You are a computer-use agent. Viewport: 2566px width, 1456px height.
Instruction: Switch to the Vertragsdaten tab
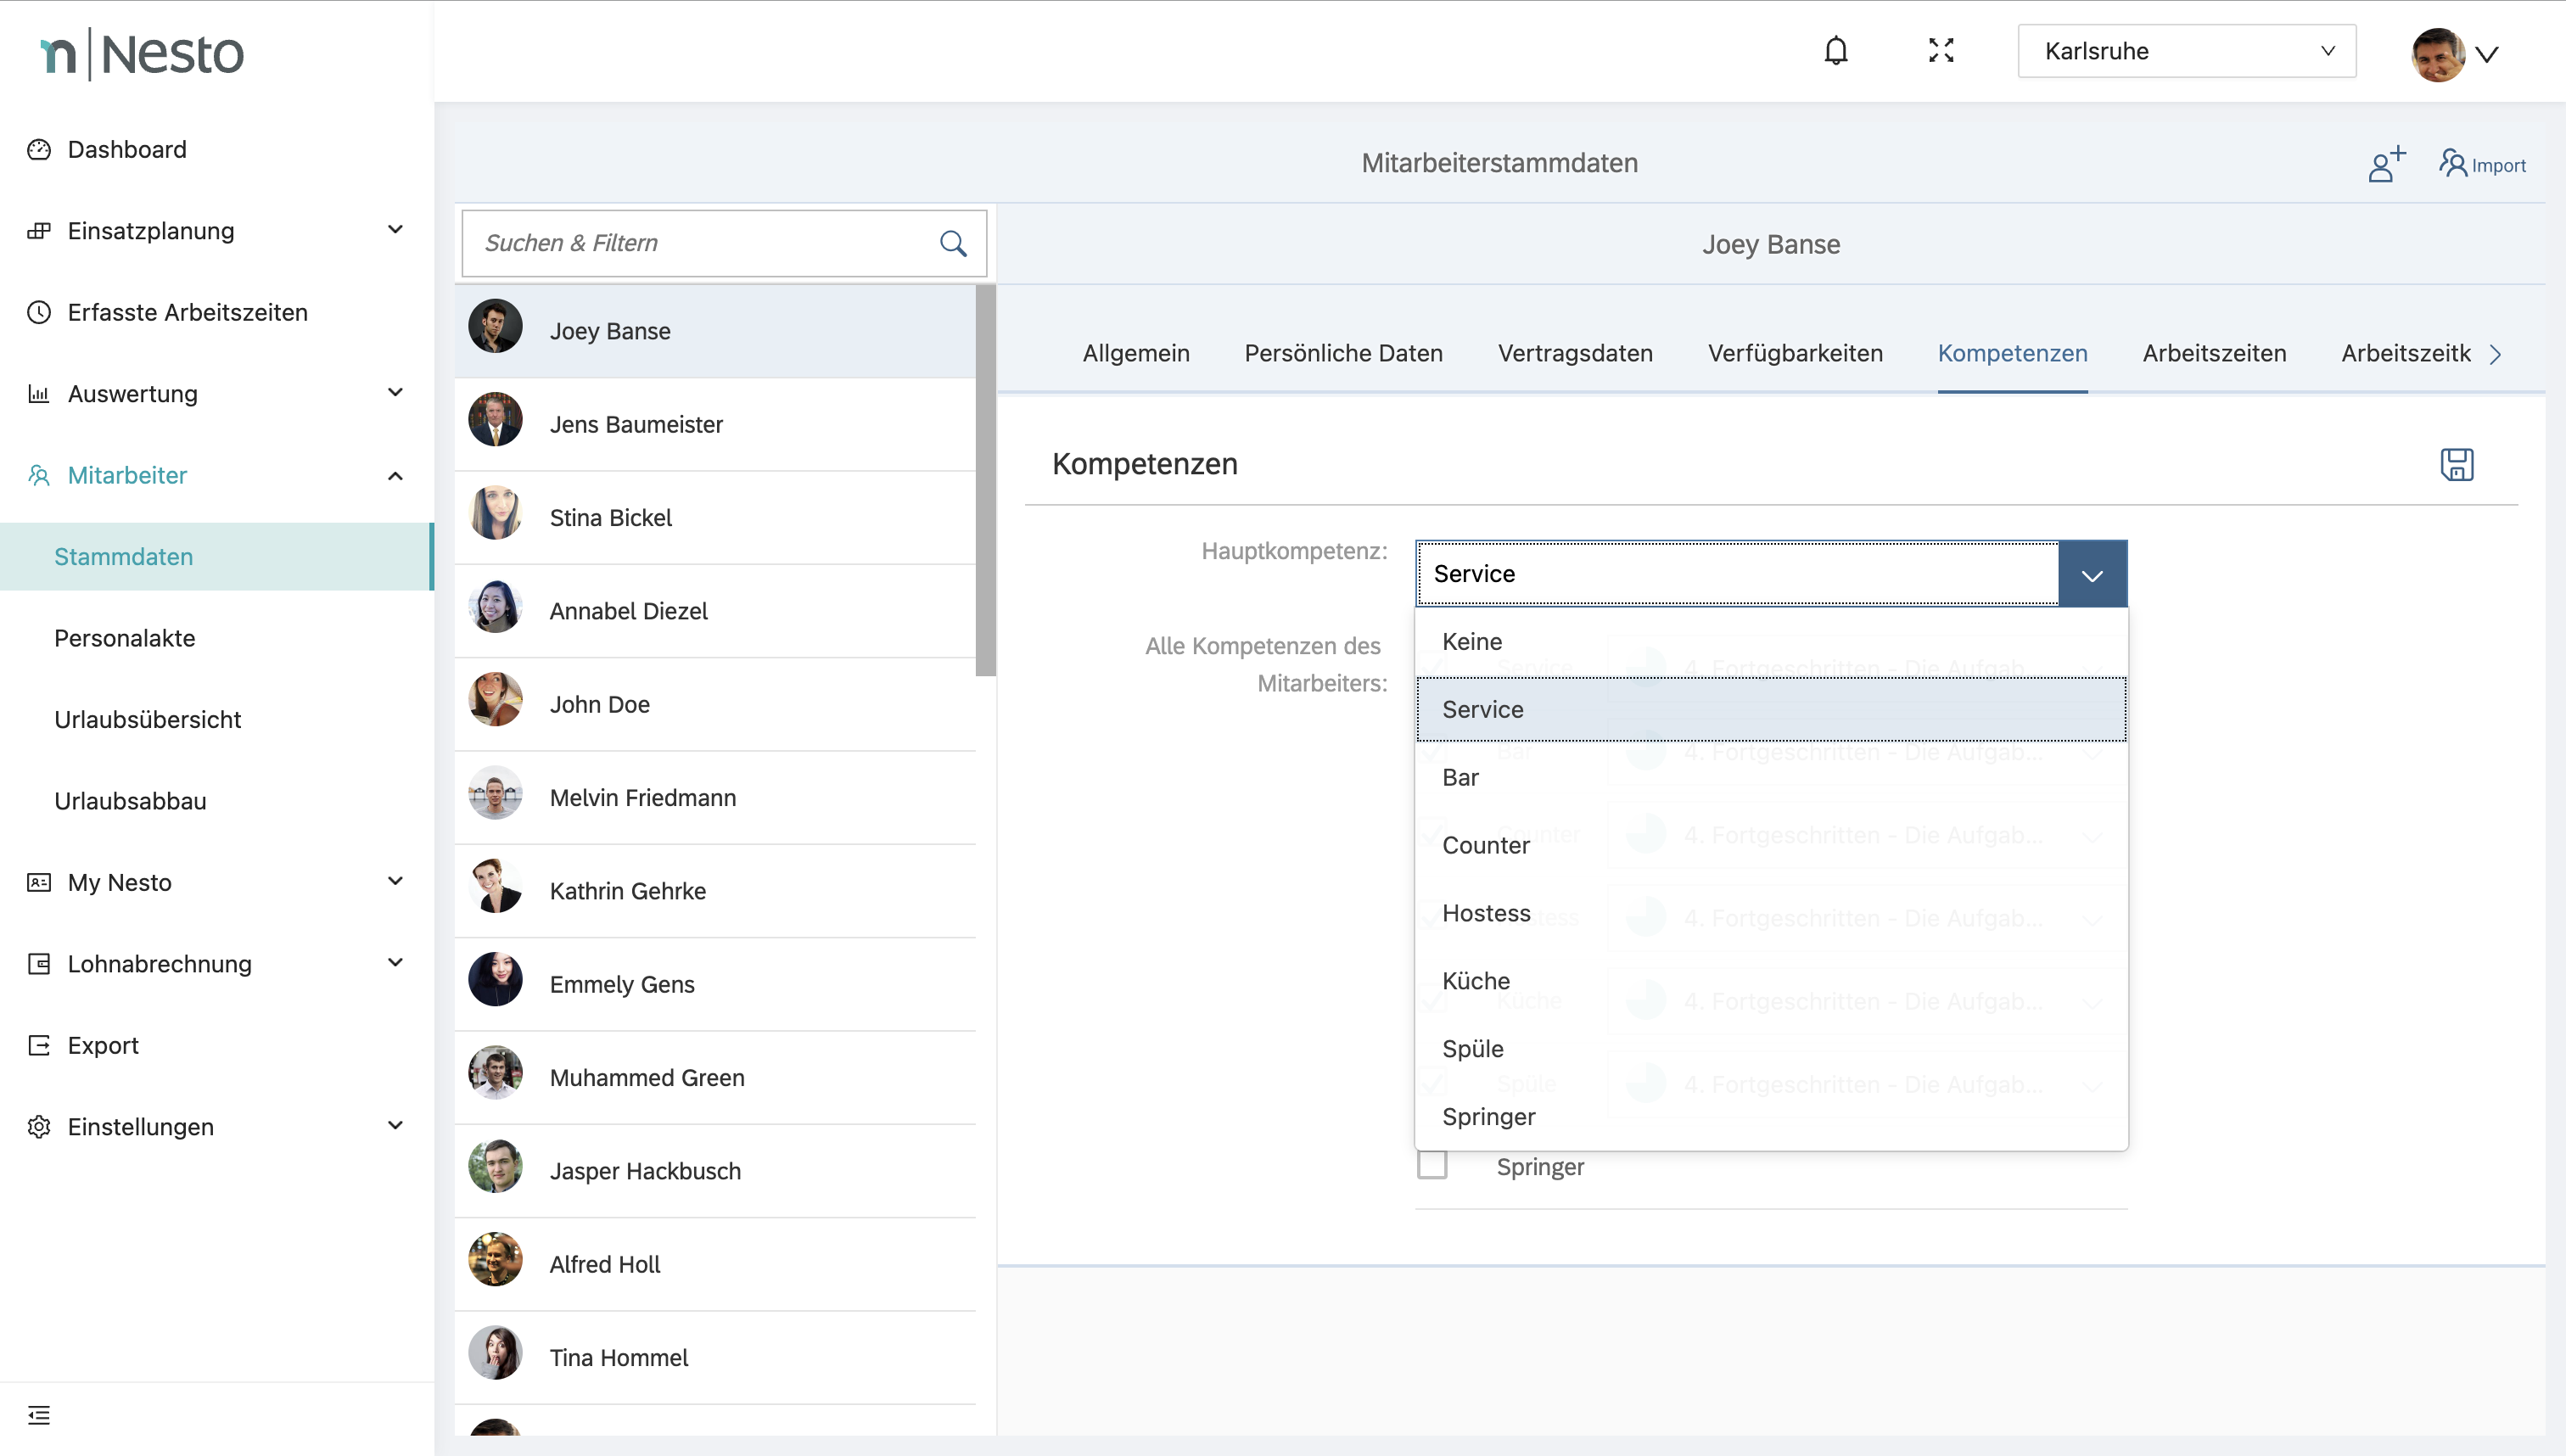1574,353
